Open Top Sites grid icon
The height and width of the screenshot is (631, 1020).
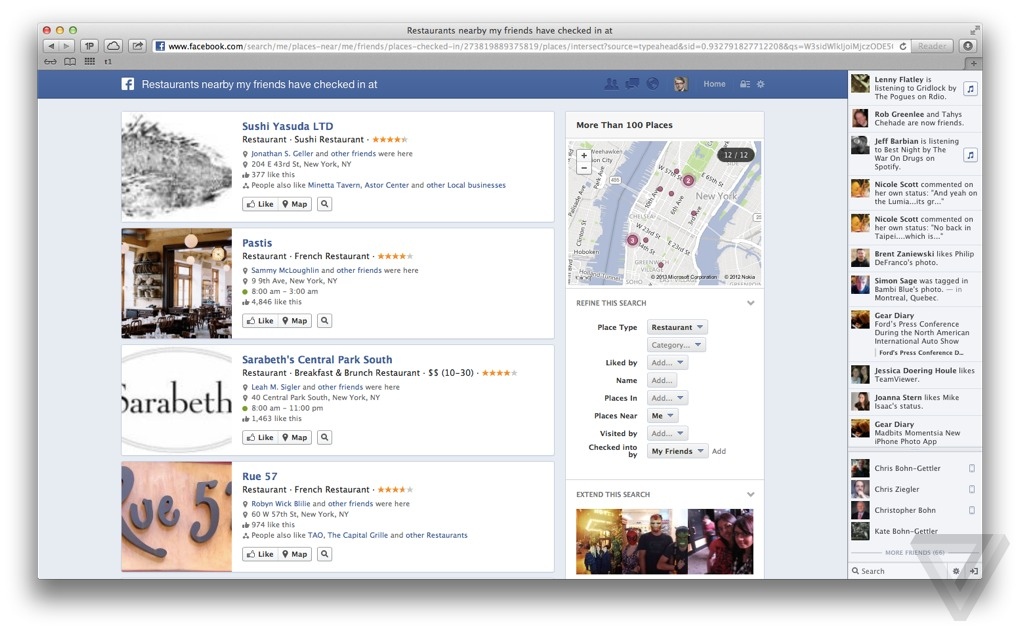click(90, 62)
